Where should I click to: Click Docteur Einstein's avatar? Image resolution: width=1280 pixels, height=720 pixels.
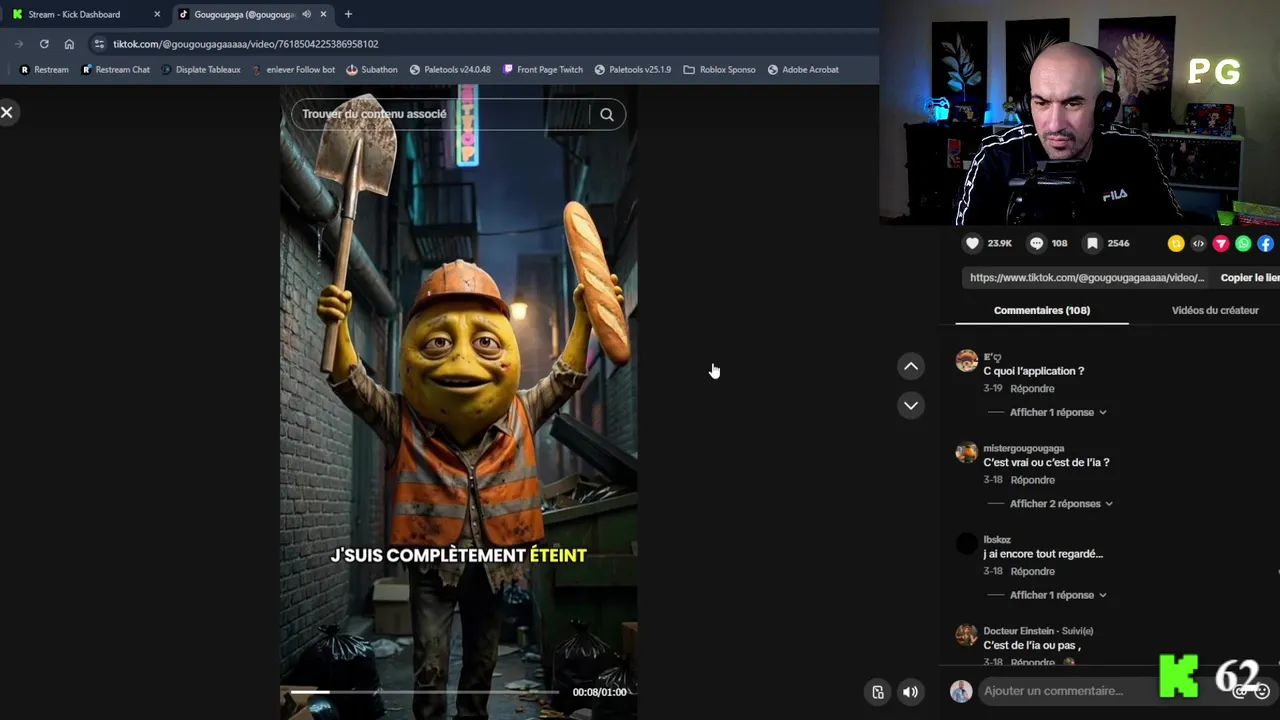966,635
